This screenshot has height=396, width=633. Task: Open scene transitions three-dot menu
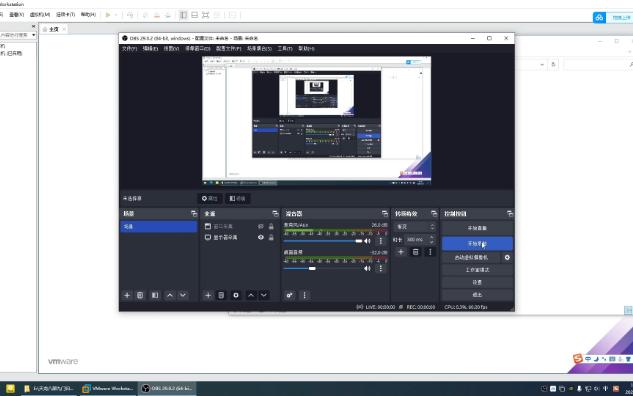430,252
